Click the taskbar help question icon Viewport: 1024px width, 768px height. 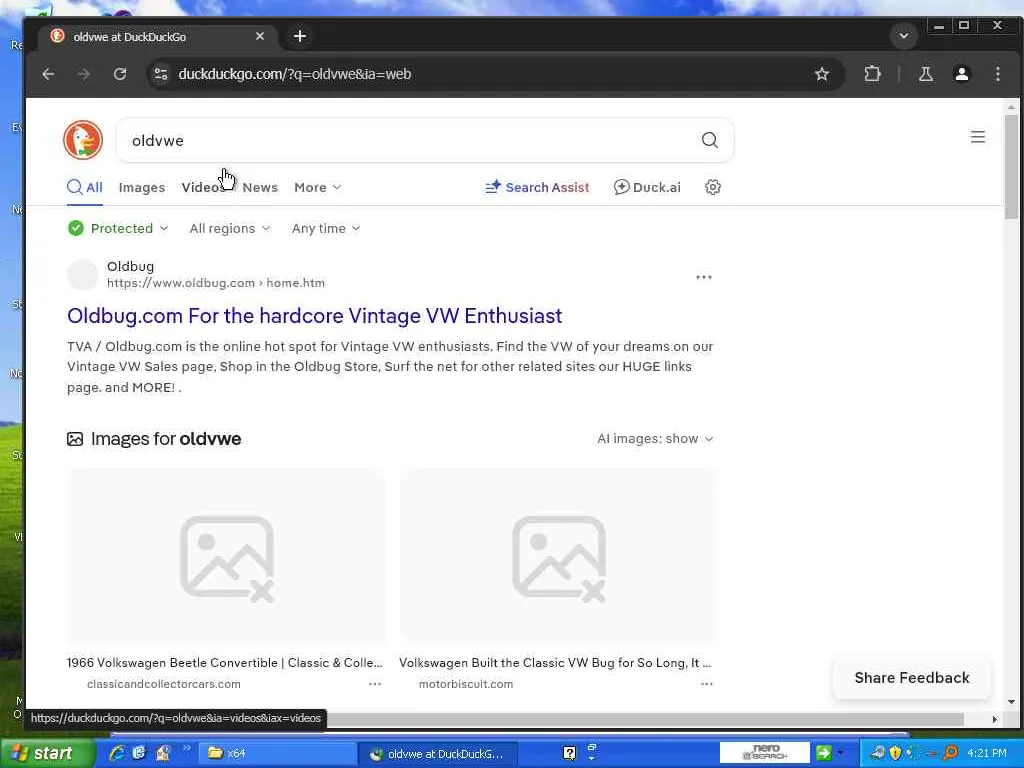tap(569, 753)
